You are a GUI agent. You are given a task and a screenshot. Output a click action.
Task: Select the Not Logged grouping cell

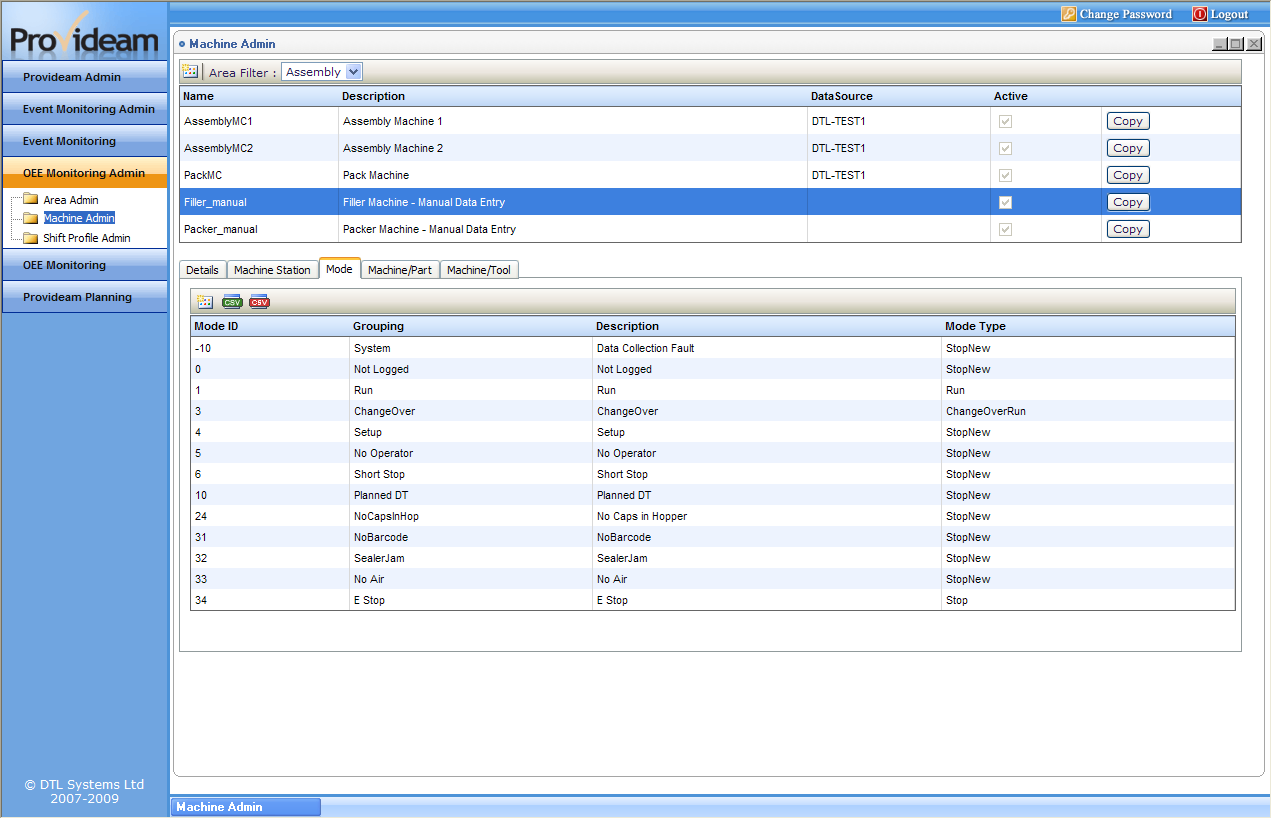(x=381, y=369)
